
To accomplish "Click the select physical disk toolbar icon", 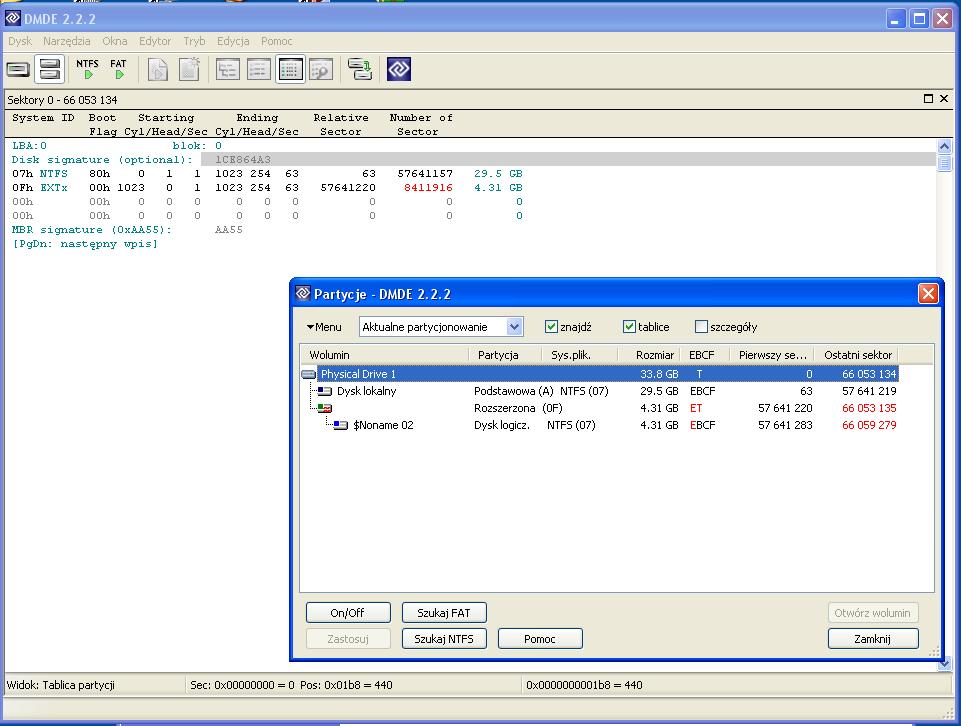I will tap(18, 69).
